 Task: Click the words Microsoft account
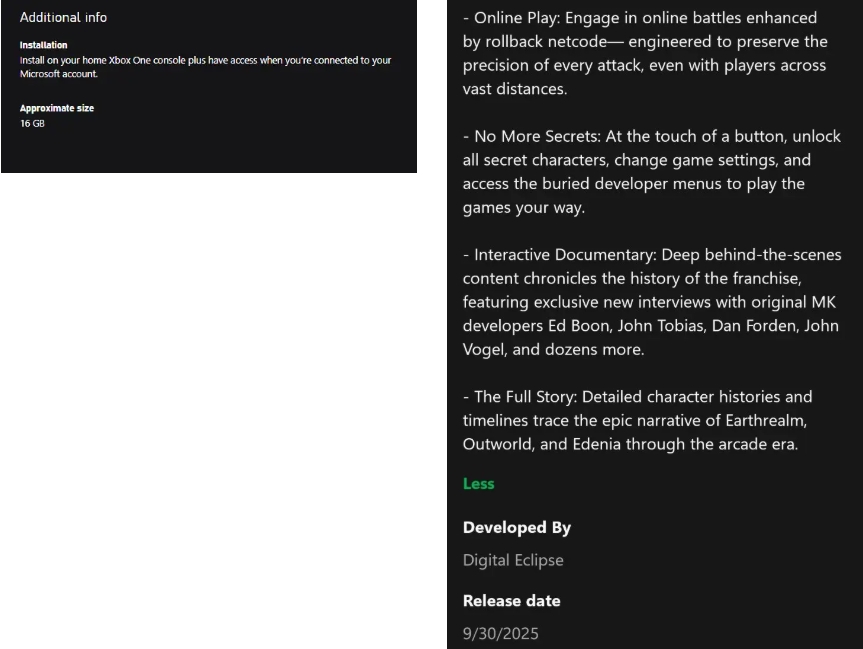point(58,74)
